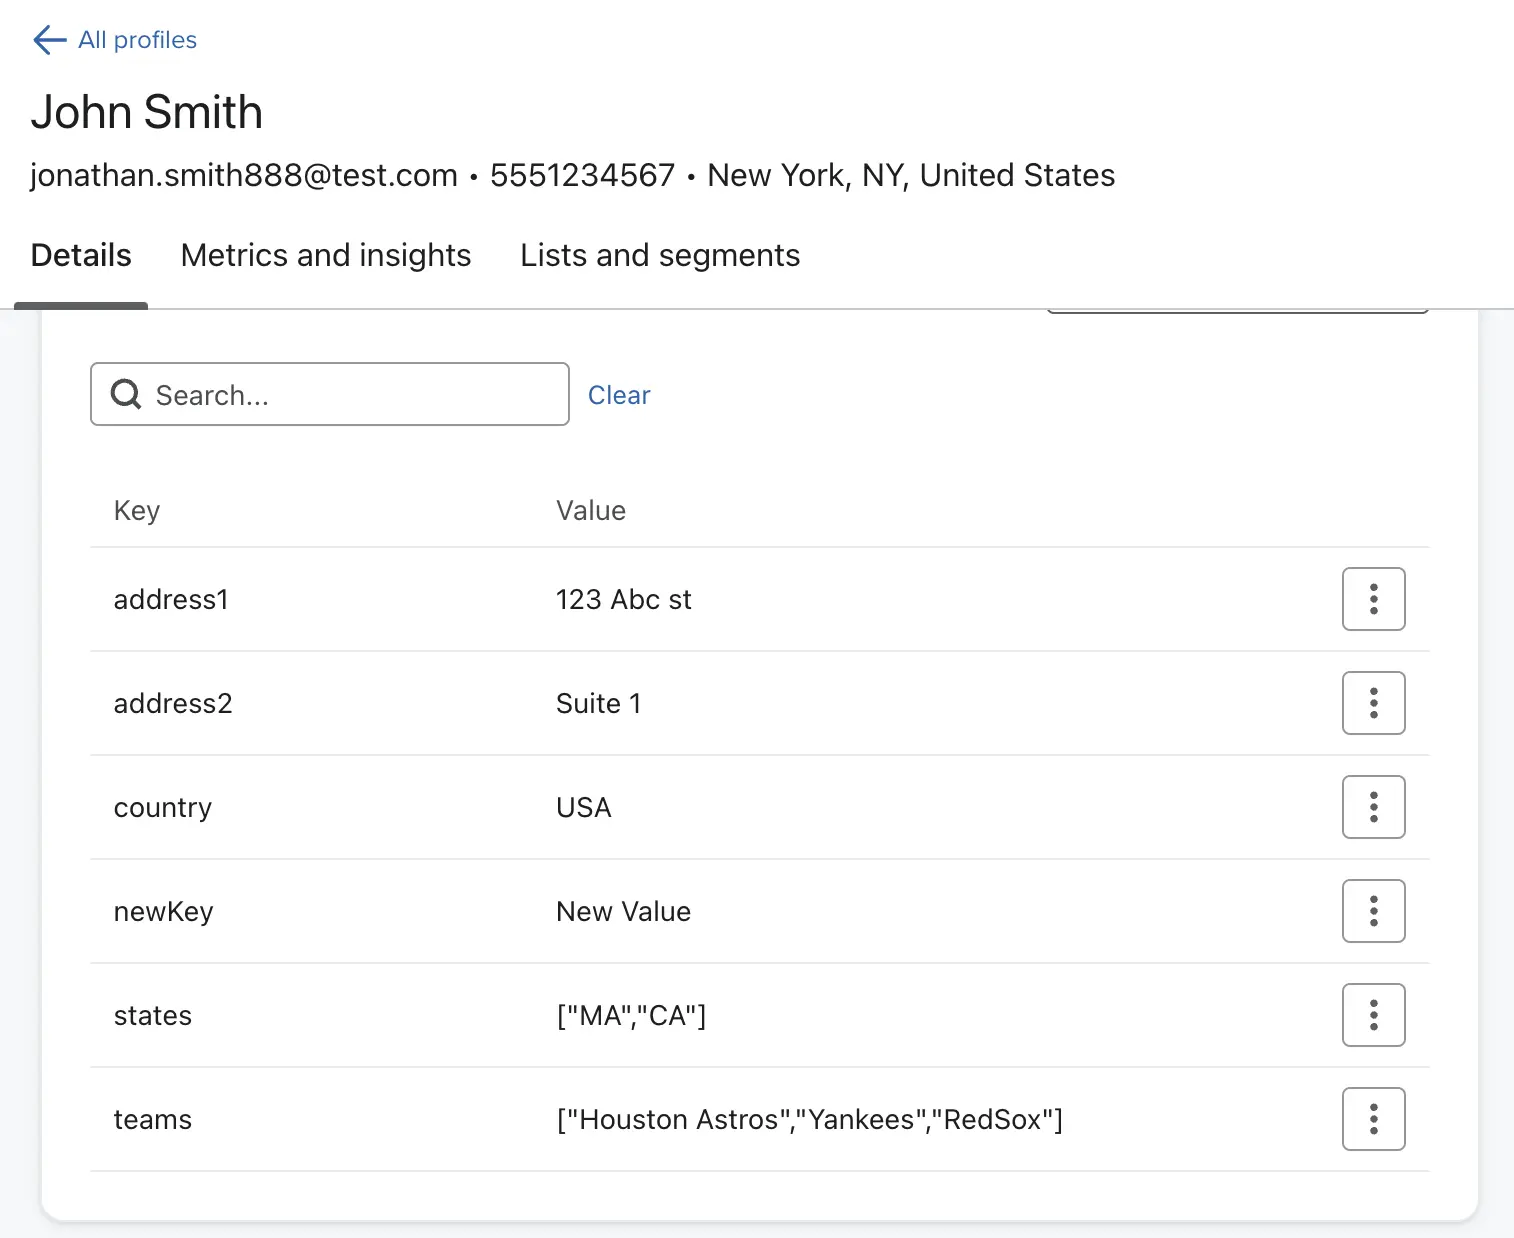This screenshot has height=1238, width=1514.
Task: Click the Key column header
Action: pos(137,511)
